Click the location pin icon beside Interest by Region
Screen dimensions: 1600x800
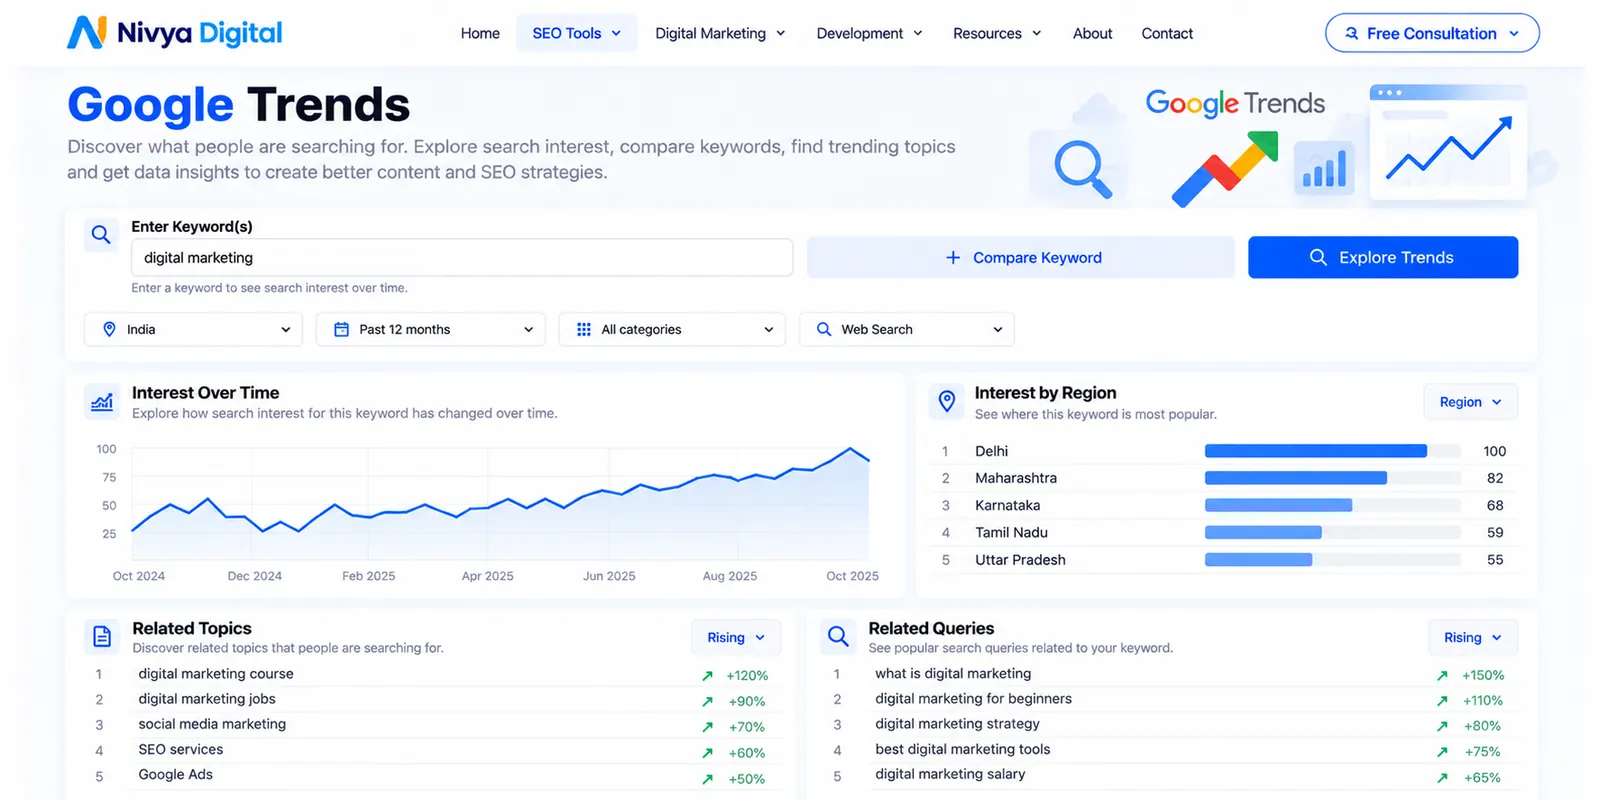(x=946, y=402)
